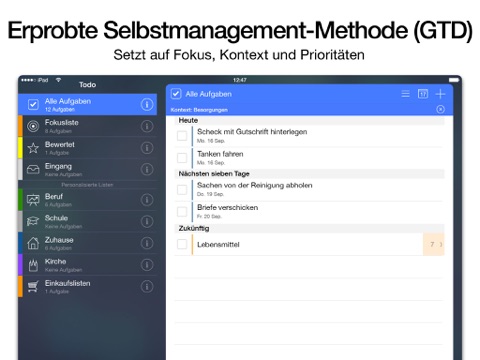Click the Kirche church icon
Image resolution: width=480 pixels, height=360 pixels.
(x=33, y=265)
